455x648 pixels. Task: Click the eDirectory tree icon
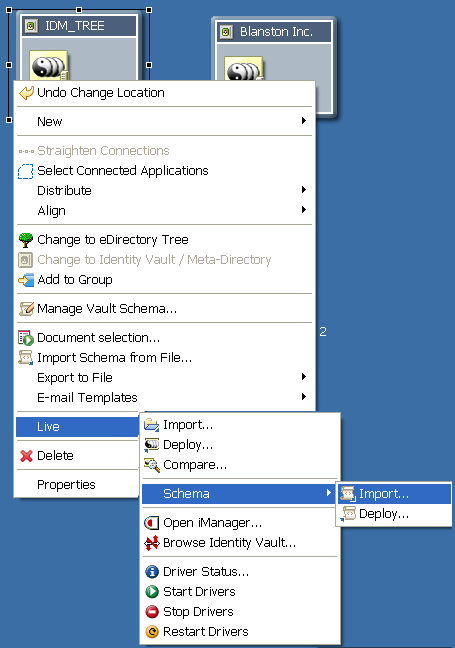[x=26, y=240]
